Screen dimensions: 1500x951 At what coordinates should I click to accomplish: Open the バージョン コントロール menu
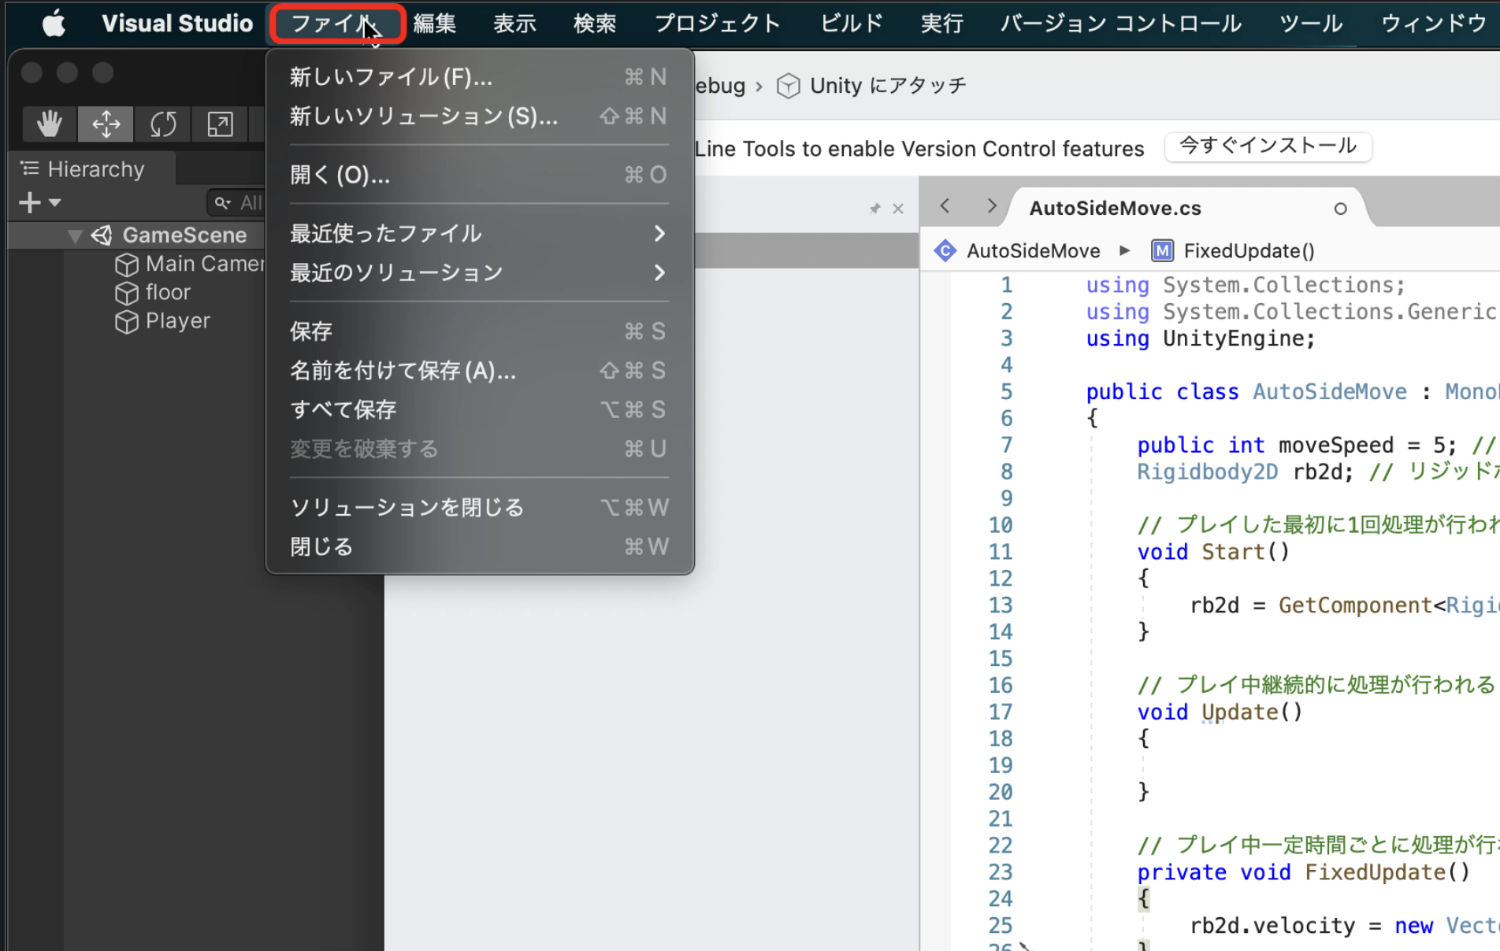pos(1121,23)
